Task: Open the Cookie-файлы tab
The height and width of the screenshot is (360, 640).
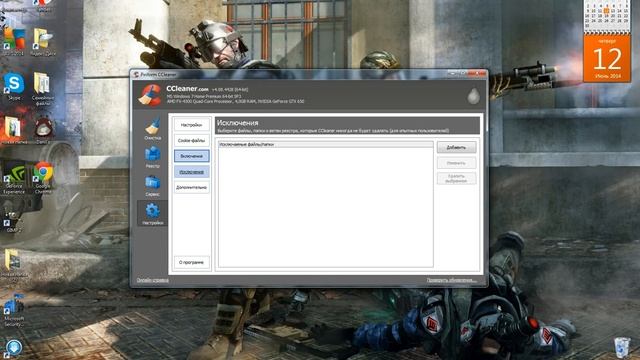Action: [x=191, y=140]
